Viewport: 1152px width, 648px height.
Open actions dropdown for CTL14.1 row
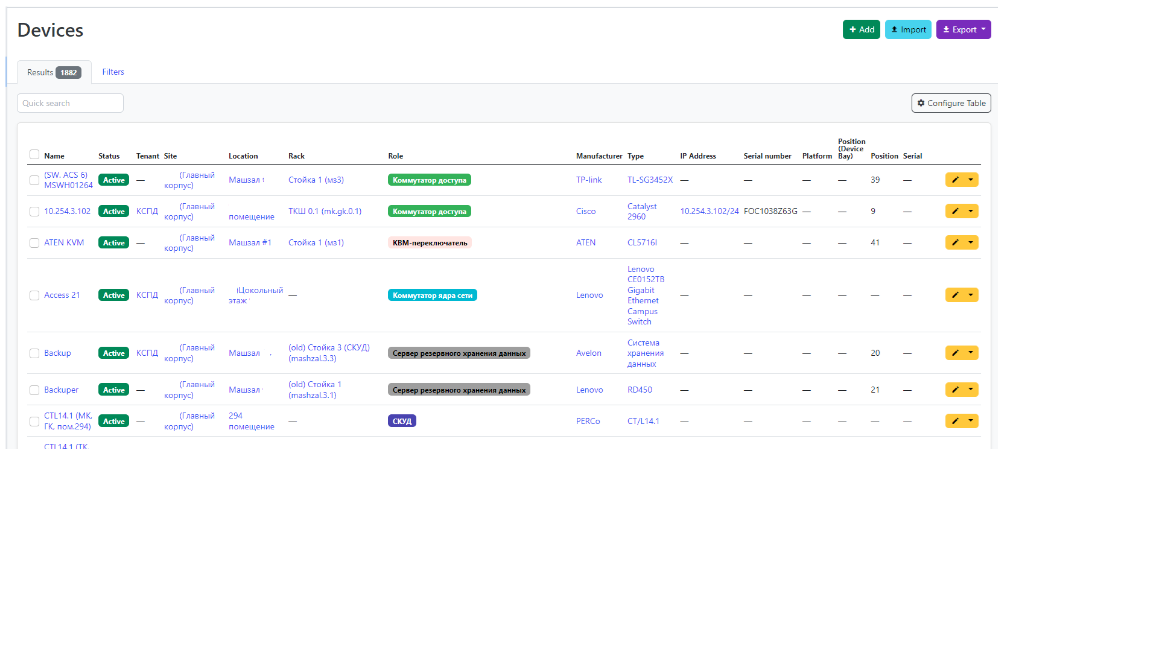tap(971, 421)
